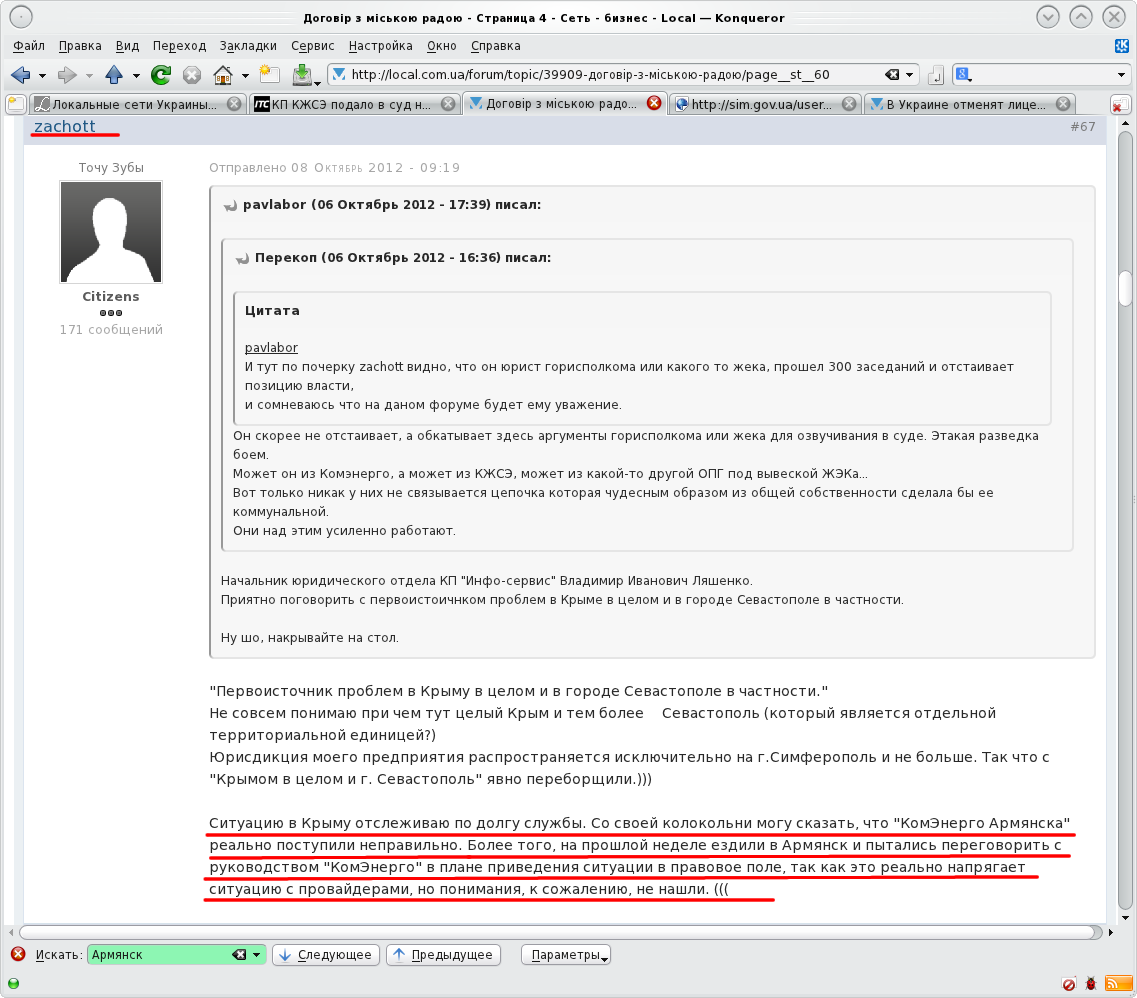Open the Сервис menu
The image size is (1137, 998).
(313, 46)
